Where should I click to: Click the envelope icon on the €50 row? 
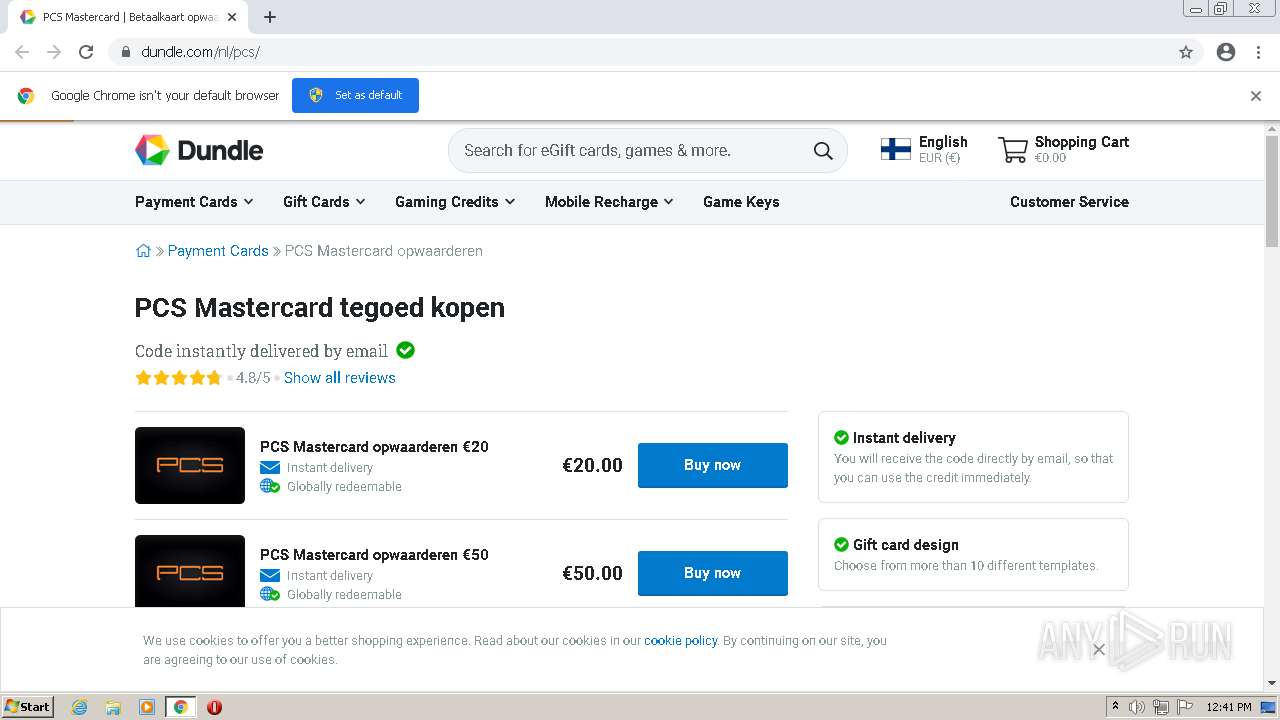[269, 575]
